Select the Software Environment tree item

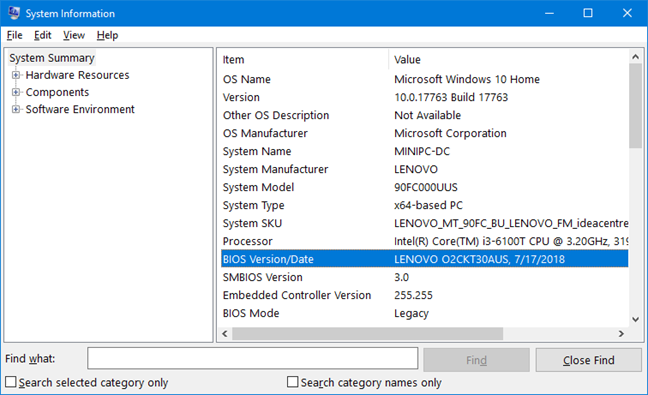coord(80,109)
